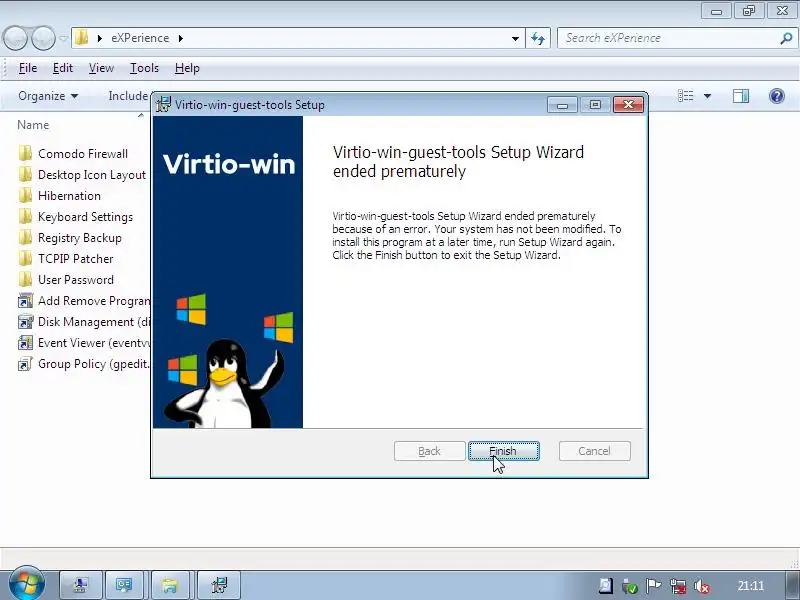
Task: Open the Edit menu in Explorer
Action: [62, 68]
